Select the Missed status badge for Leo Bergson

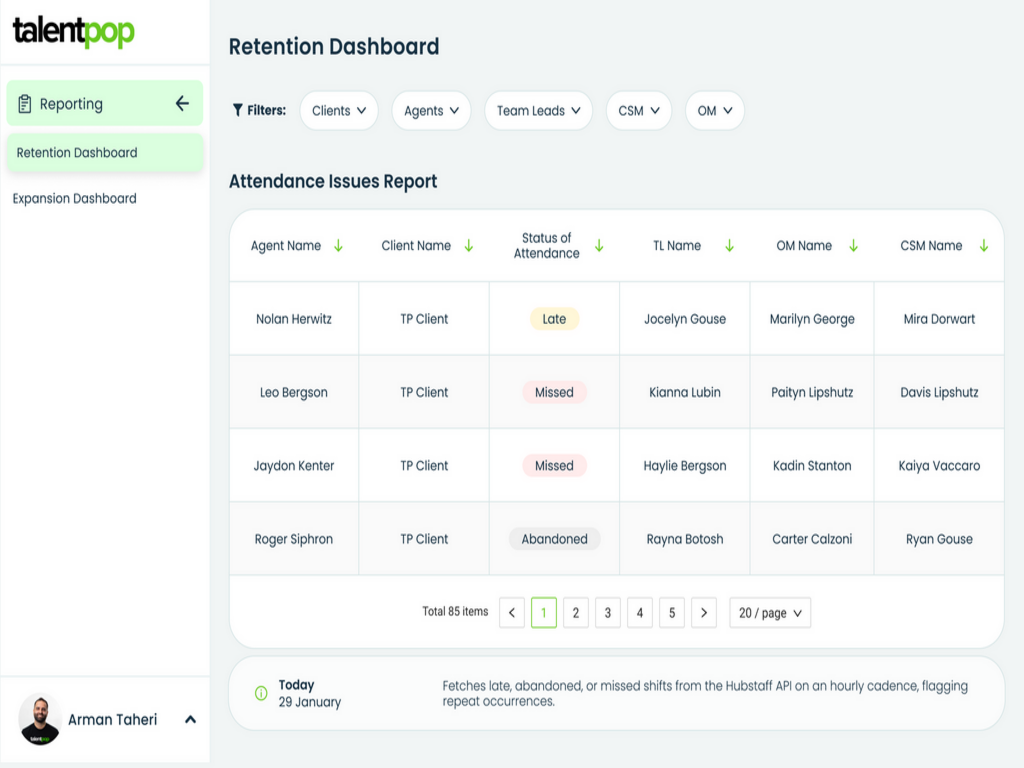pos(554,392)
